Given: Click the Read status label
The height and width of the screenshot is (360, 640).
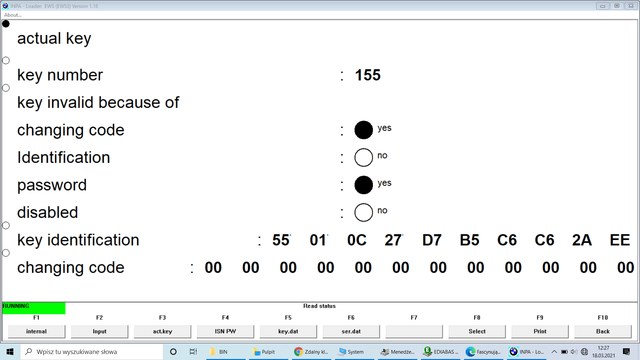Looking at the screenshot, I should pos(319,306).
